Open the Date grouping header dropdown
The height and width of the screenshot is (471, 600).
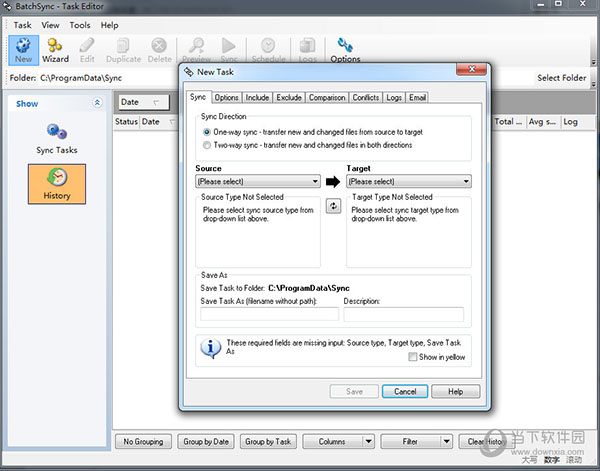[143, 102]
